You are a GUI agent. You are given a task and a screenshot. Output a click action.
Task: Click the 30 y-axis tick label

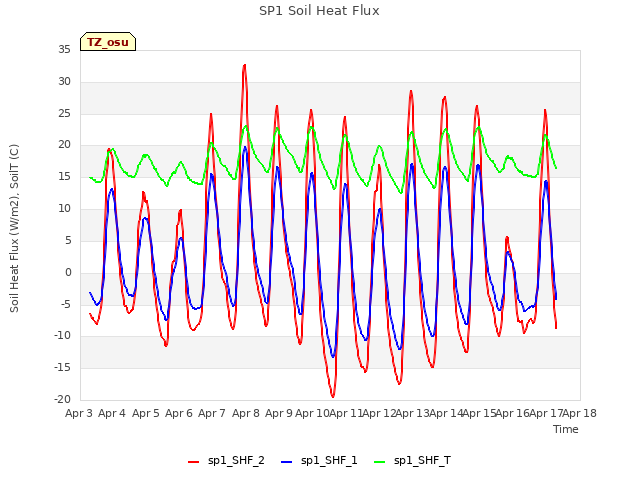click(x=64, y=82)
